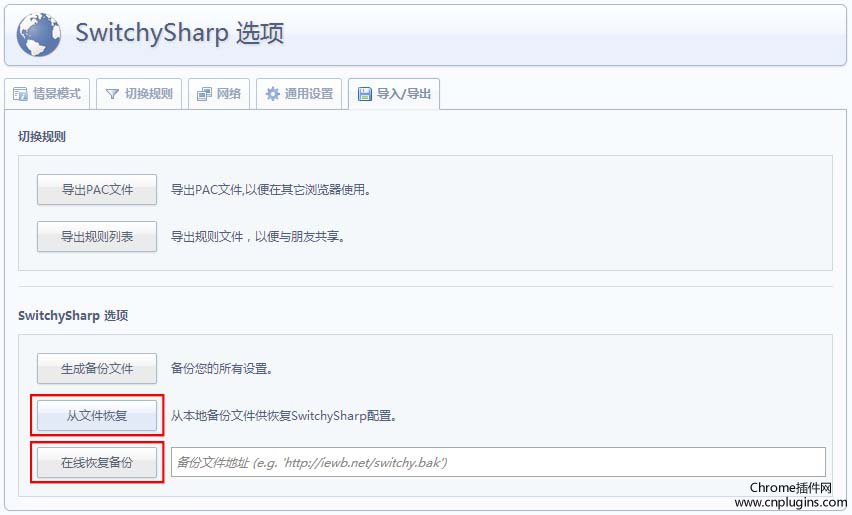Viewport: 852px width, 515px height.
Task: Click the Chrome插件网 watermark text
Action: click(790, 488)
